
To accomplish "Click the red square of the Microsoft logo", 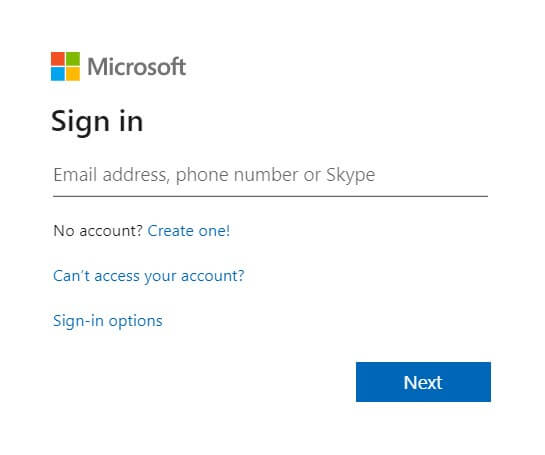I will 58,59.
